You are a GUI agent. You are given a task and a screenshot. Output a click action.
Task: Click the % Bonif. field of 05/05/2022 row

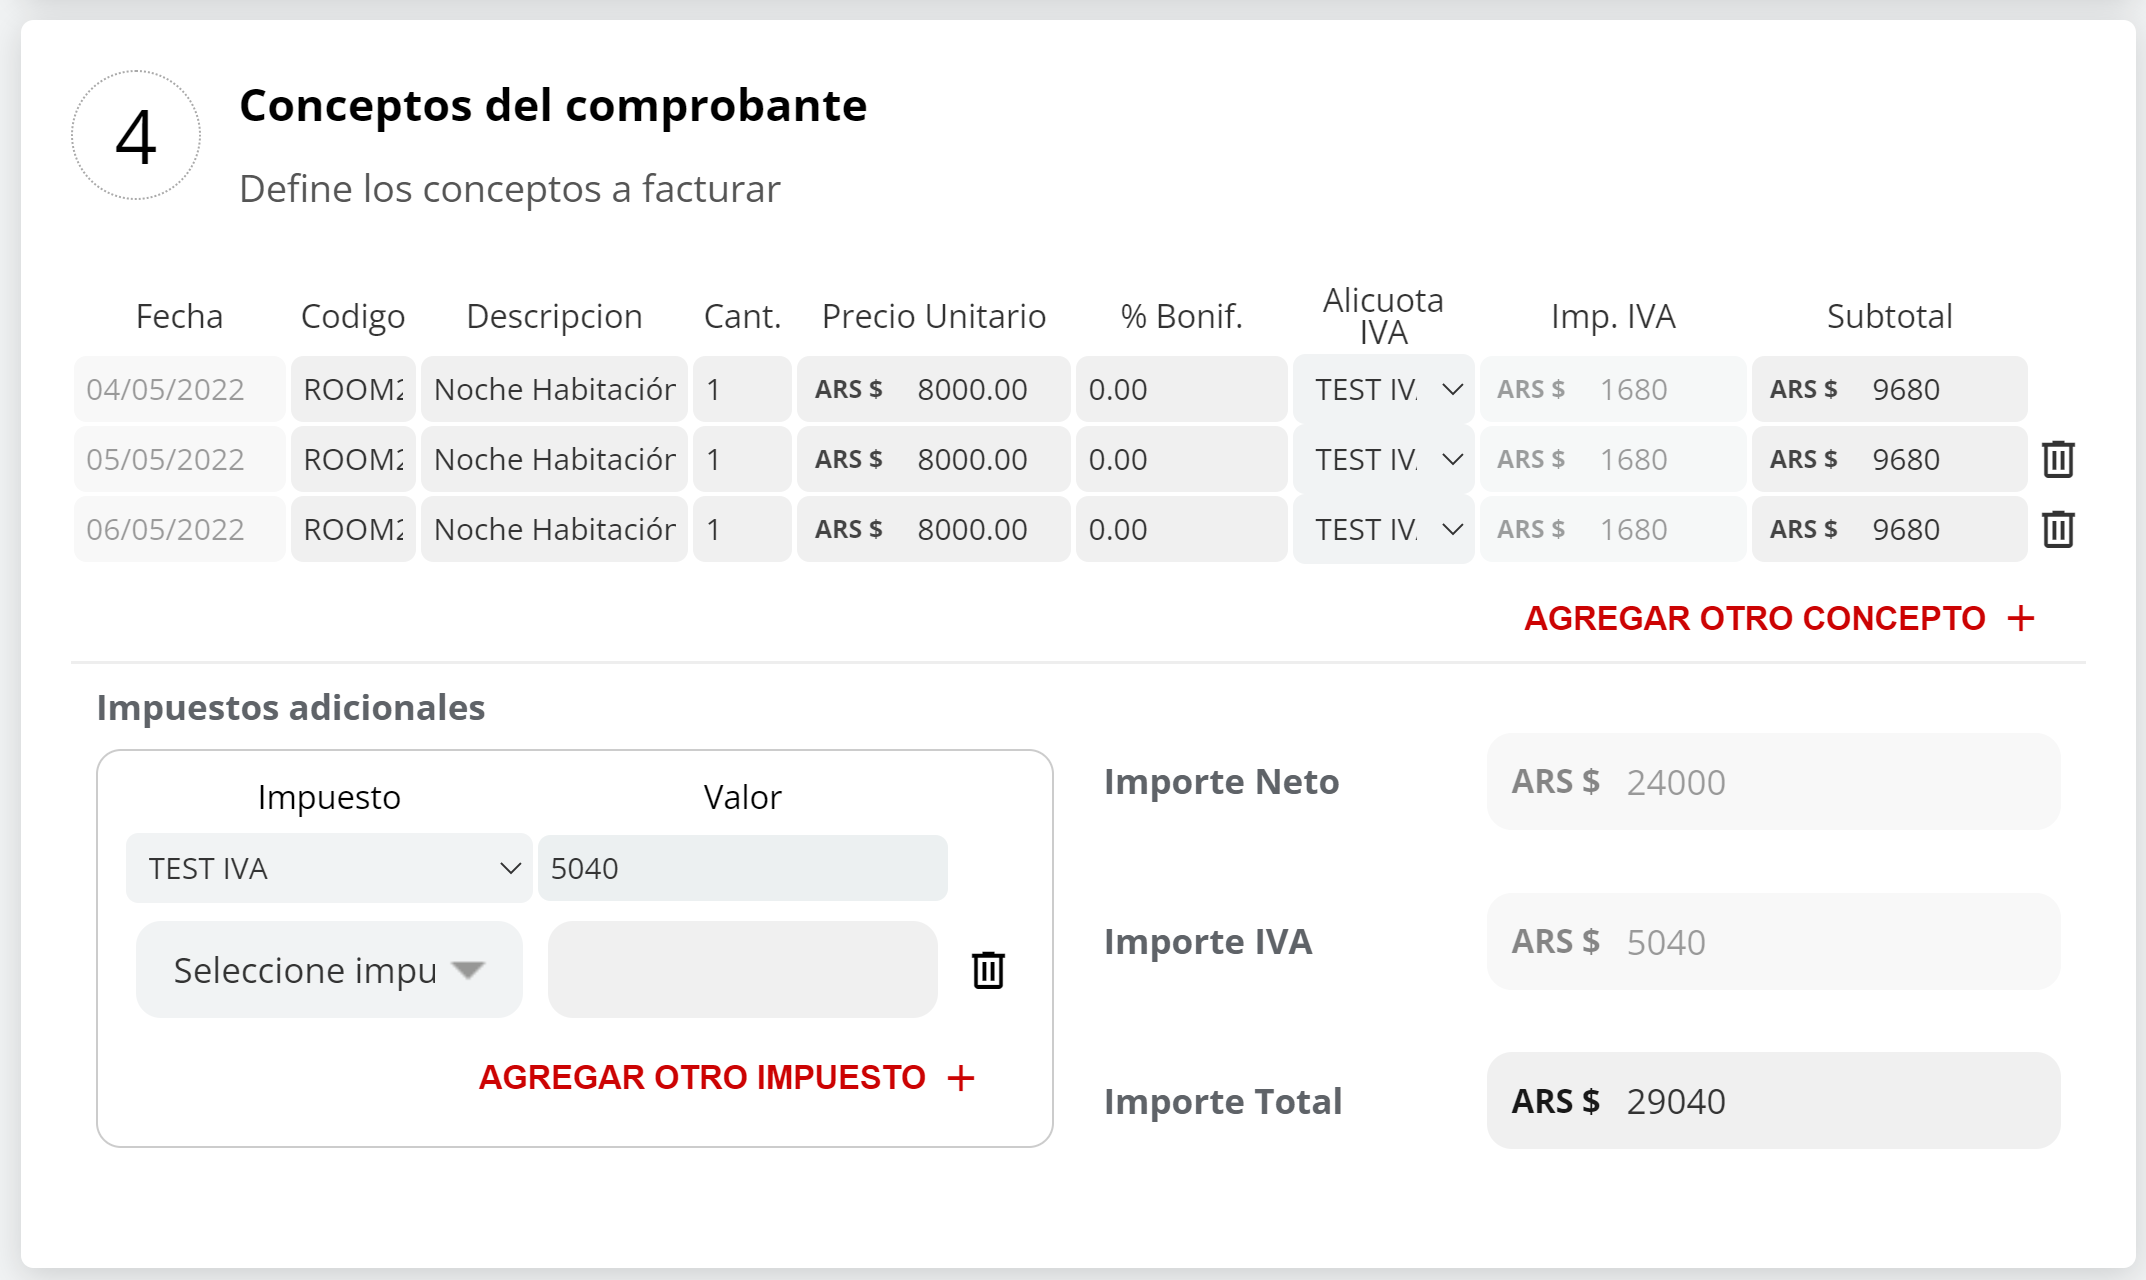(x=1180, y=459)
